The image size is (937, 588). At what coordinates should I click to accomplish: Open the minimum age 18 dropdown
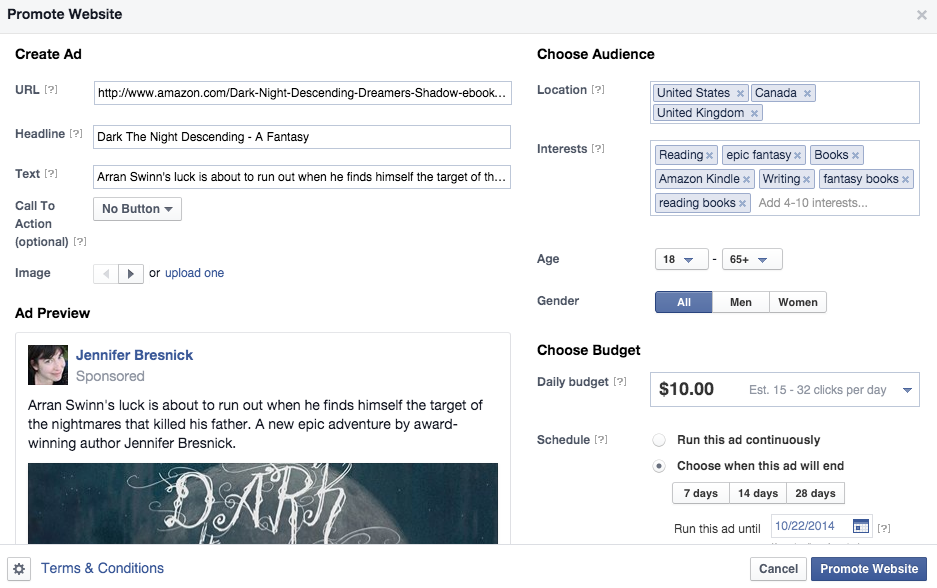[x=680, y=260]
